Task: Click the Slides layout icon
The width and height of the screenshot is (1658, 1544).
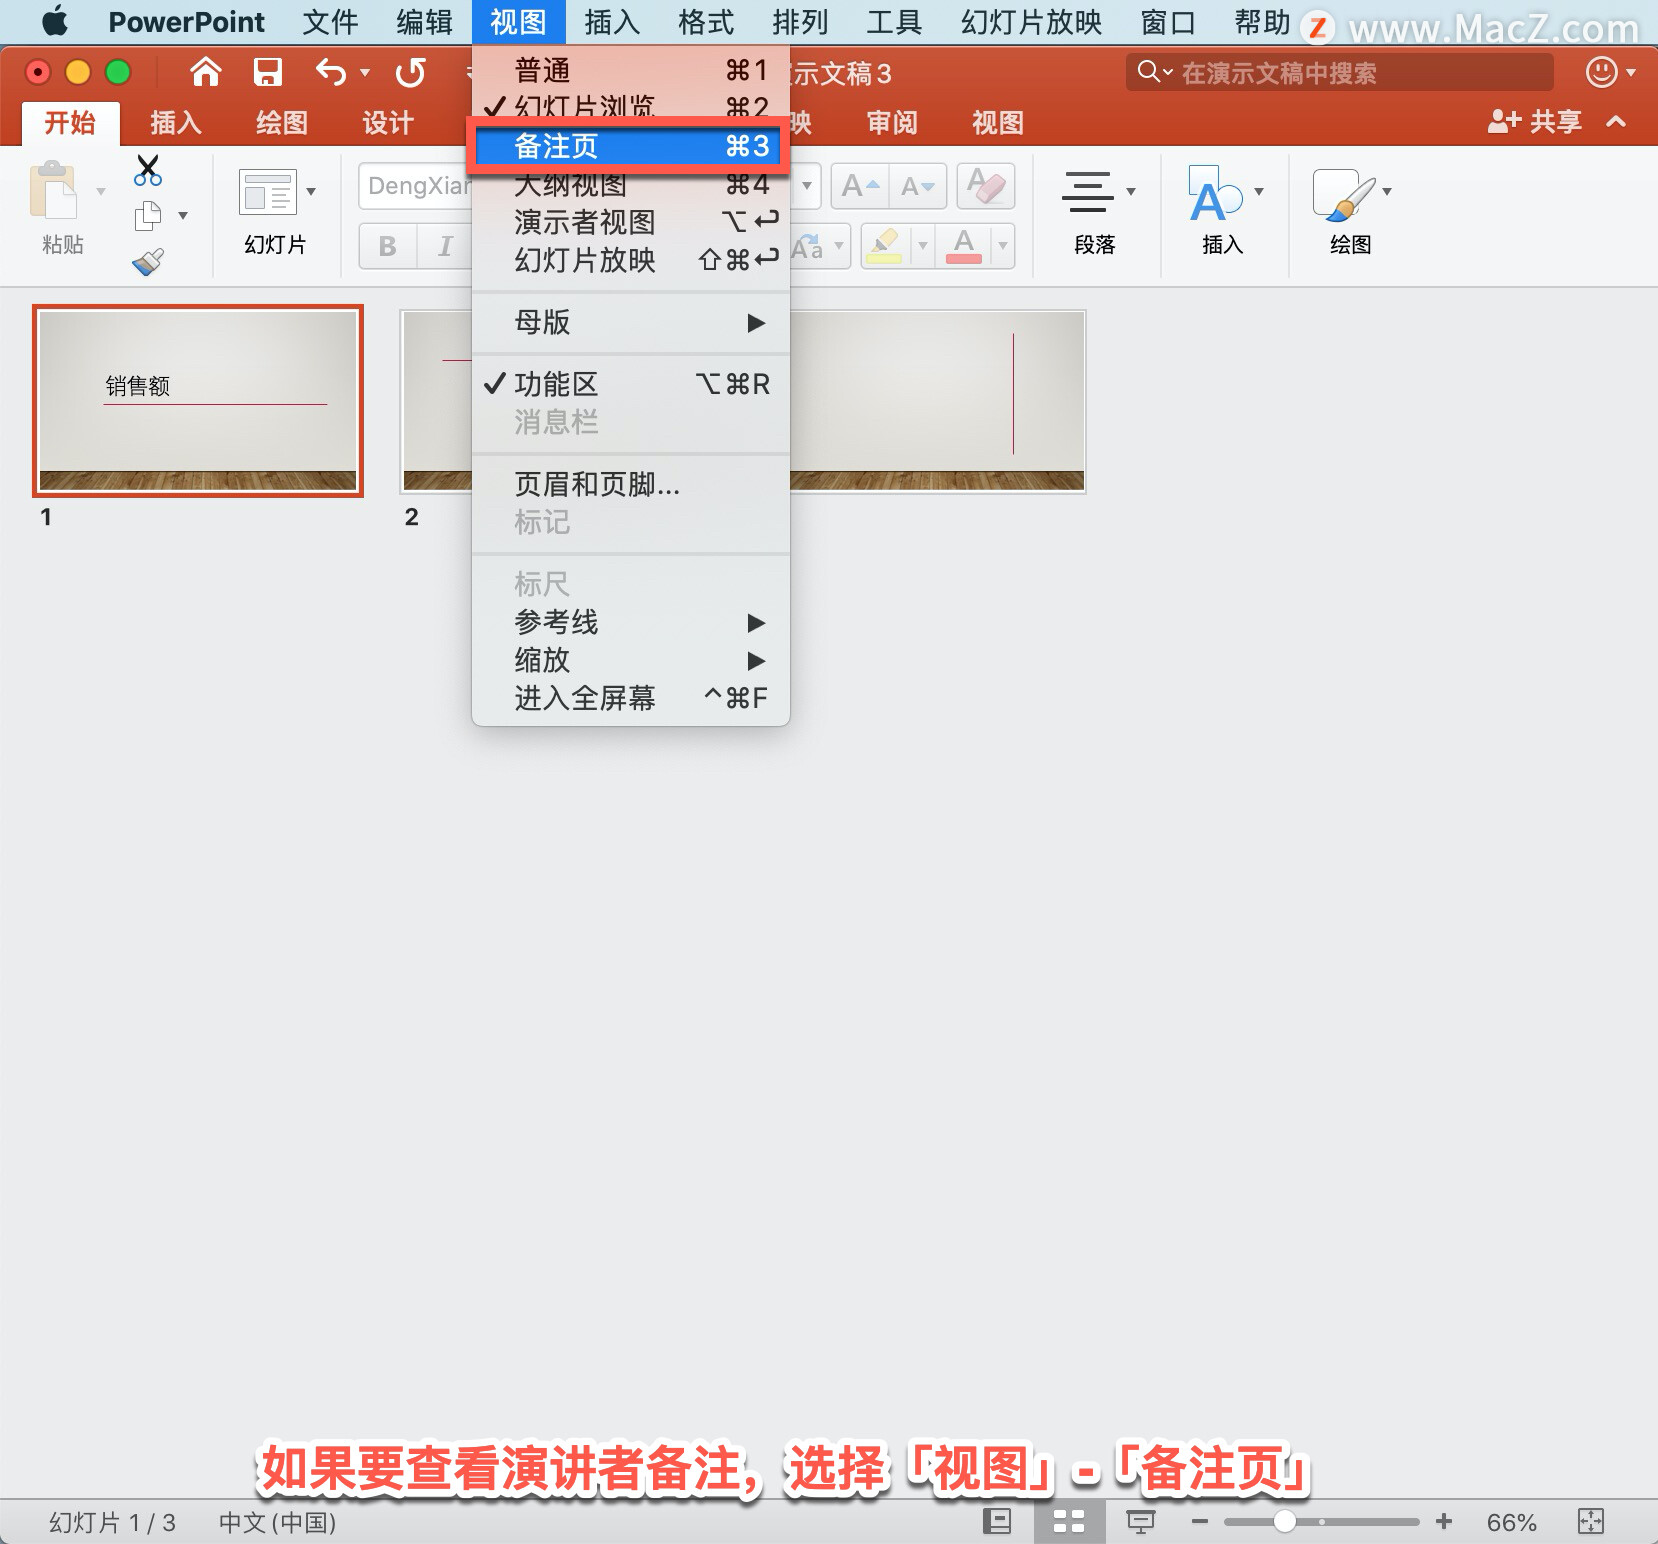Action: pos(267,192)
